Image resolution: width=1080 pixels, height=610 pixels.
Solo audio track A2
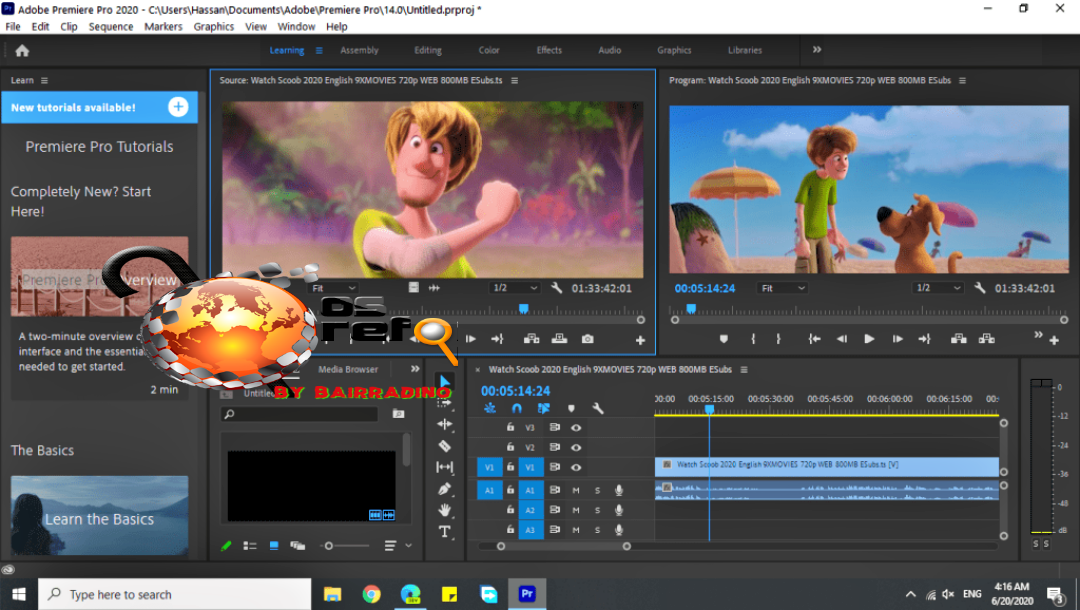tap(597, 510)
